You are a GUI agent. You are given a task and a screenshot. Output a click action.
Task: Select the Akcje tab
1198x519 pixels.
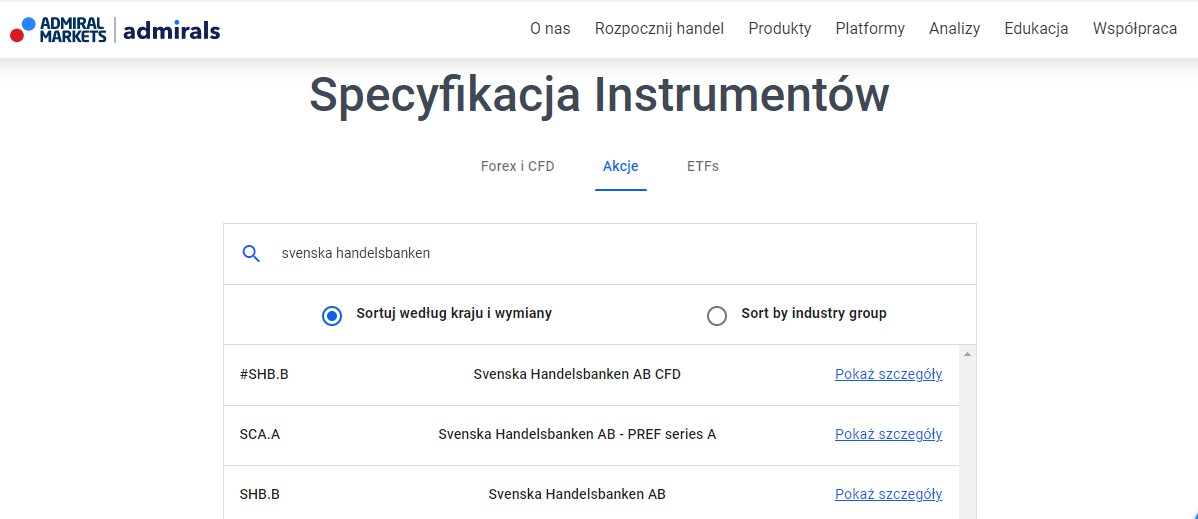(620, 166)
